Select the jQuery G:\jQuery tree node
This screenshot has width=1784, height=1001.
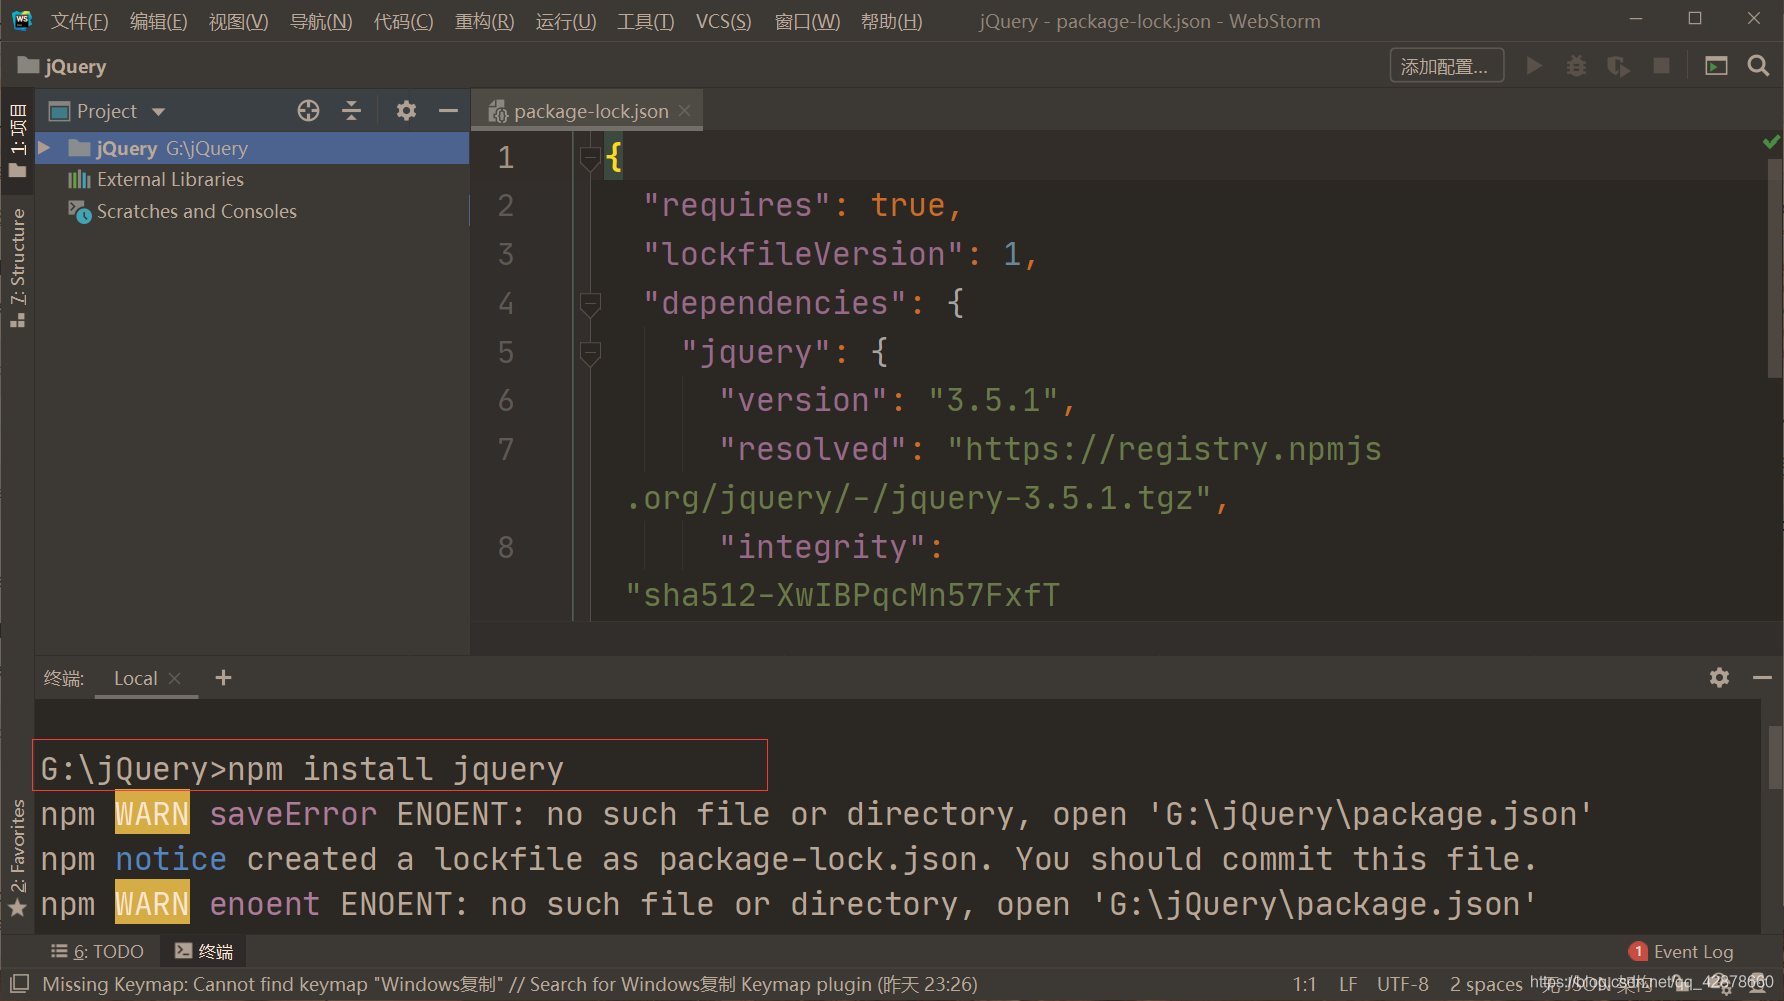pos(252,148)
